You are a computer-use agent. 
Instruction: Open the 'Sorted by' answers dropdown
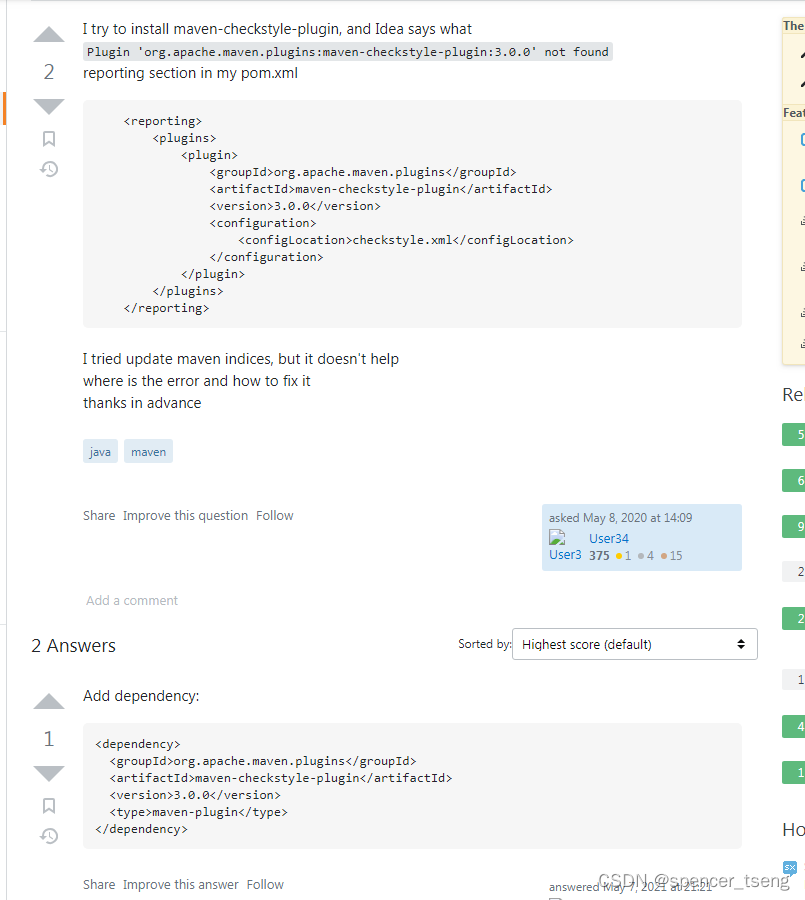click(x=634, y=644)
